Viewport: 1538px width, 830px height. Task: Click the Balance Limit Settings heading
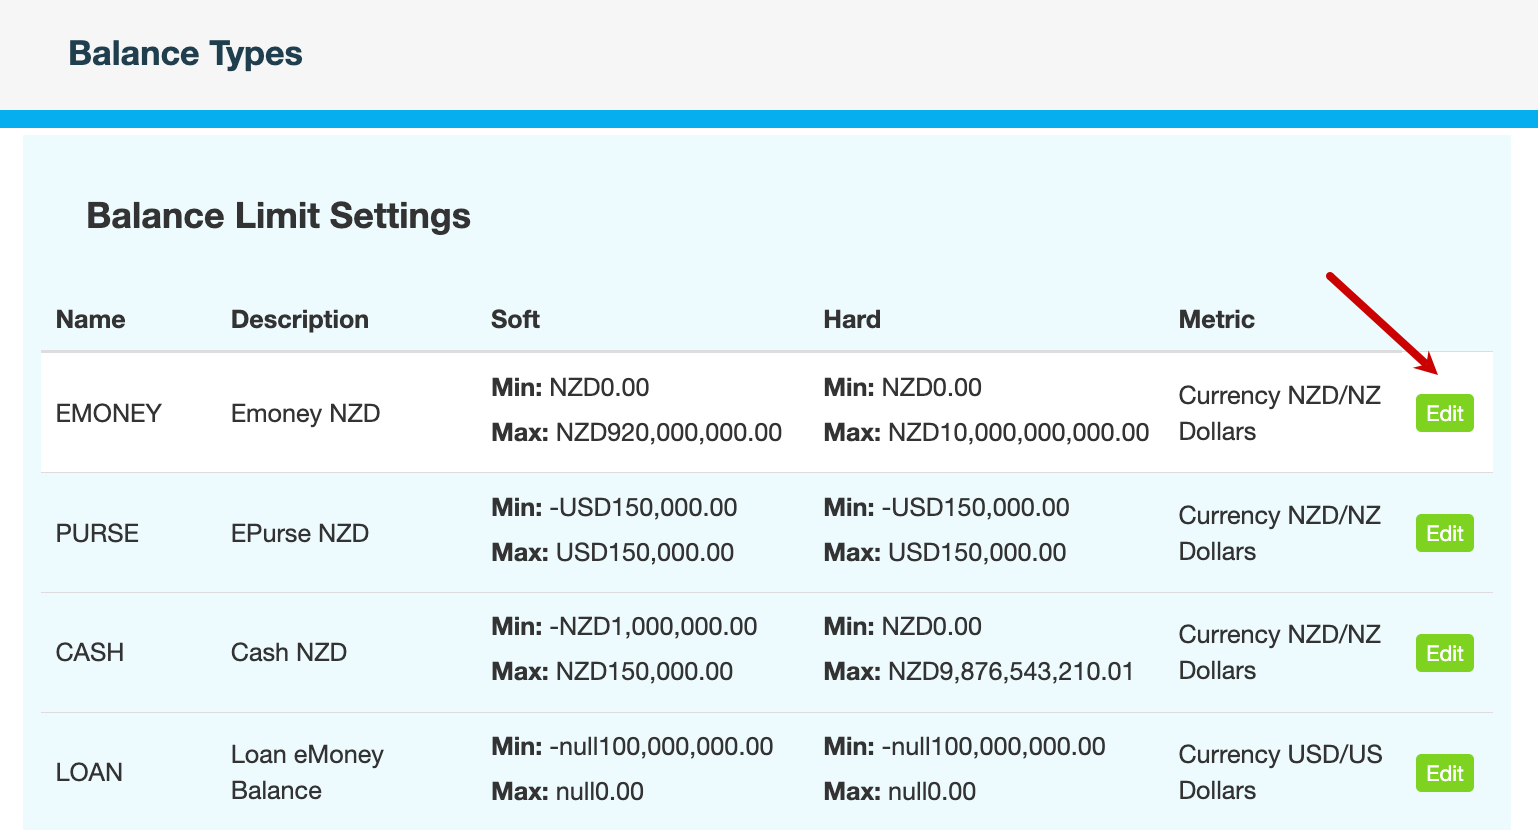[x=278, y=216]
